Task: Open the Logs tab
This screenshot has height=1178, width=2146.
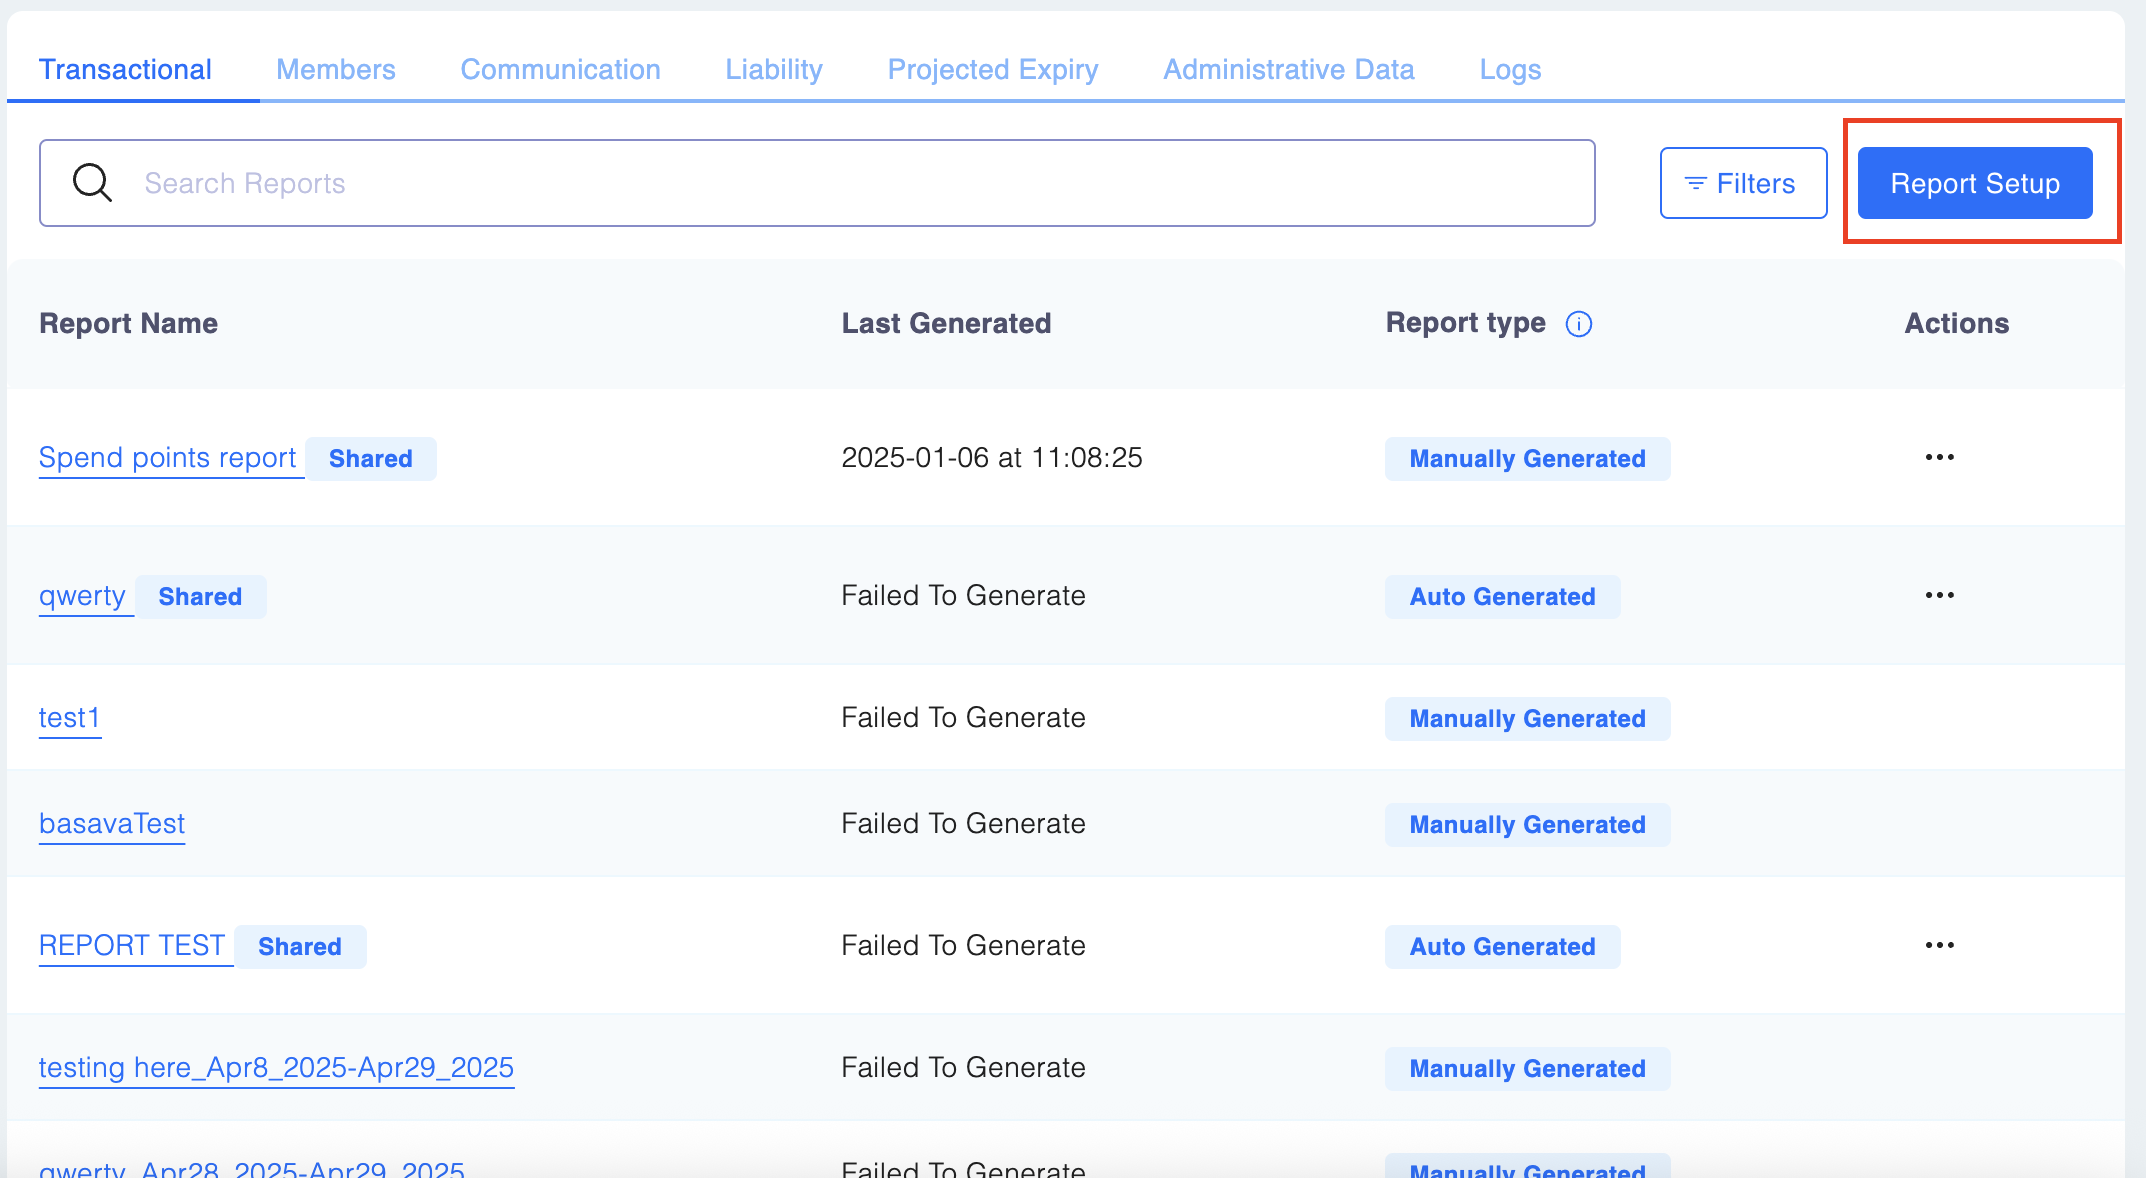Action: pos(1510,69)
